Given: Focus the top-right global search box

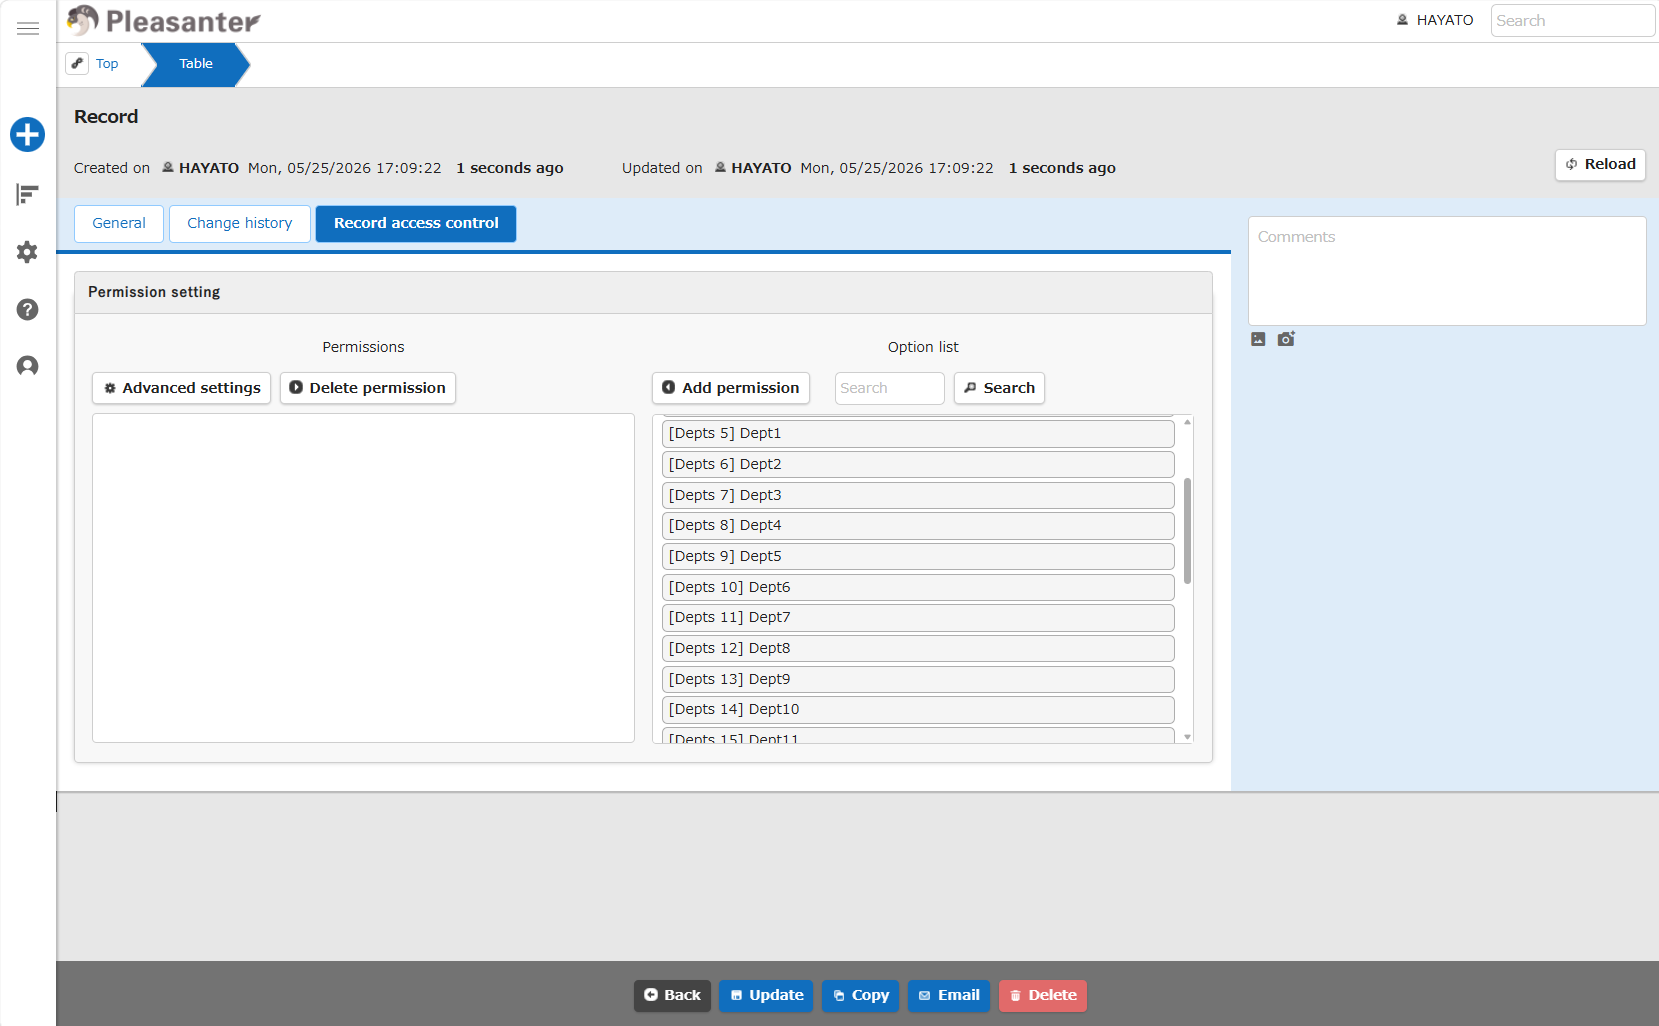Looking at the screenshot, I should (x=1572, y=20).
